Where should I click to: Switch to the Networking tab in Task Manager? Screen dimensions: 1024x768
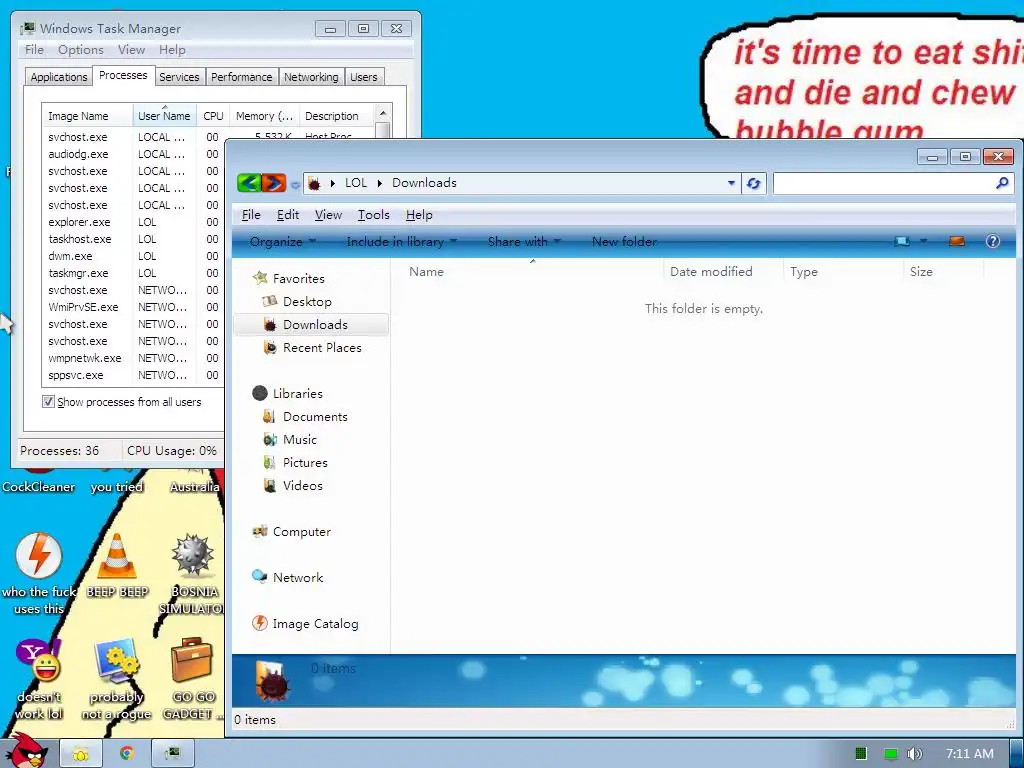click(x=311, y=77)
